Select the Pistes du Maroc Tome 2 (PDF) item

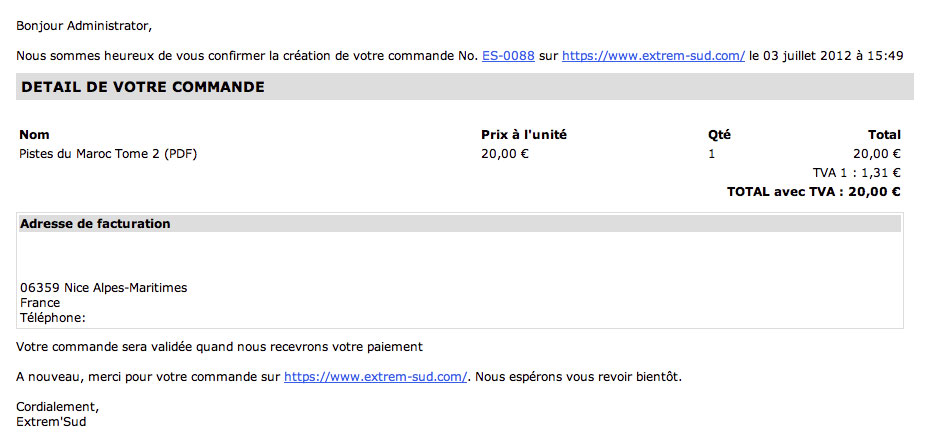click(x=108, y=154)
